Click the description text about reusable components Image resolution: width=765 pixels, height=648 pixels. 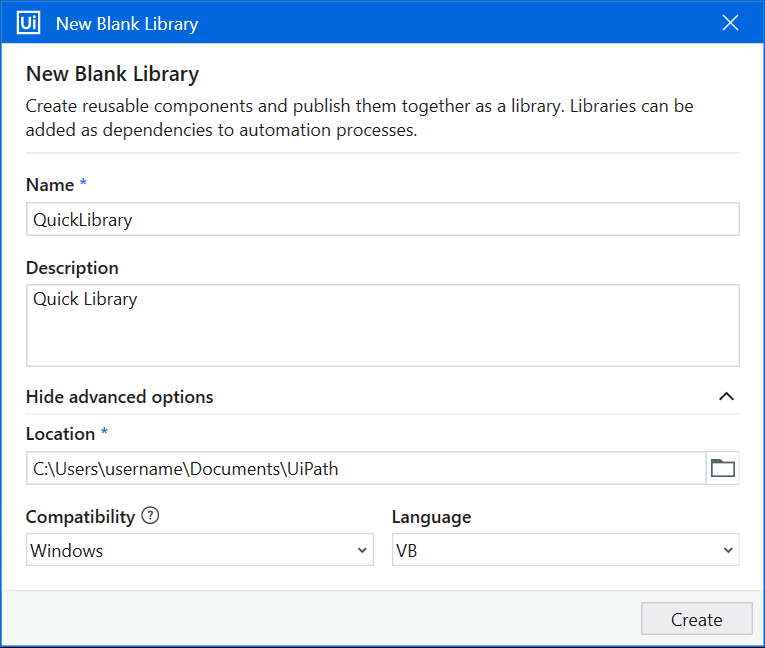(360, 118)
